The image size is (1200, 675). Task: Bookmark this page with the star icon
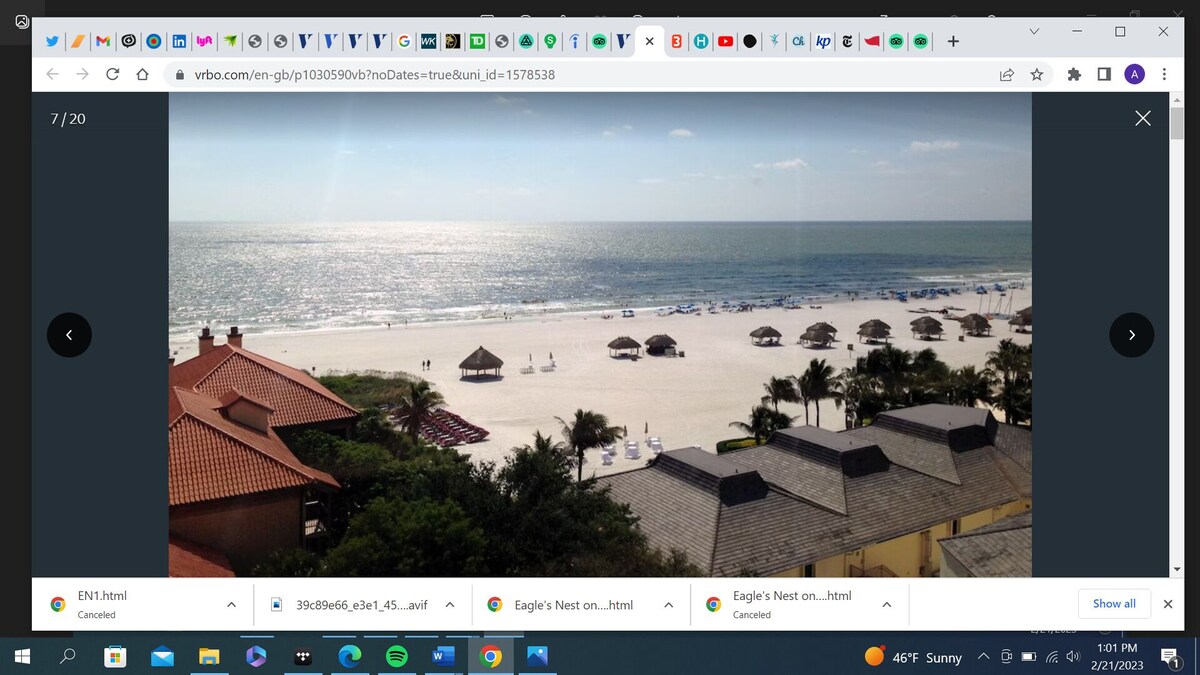(x=1037, y=74)
